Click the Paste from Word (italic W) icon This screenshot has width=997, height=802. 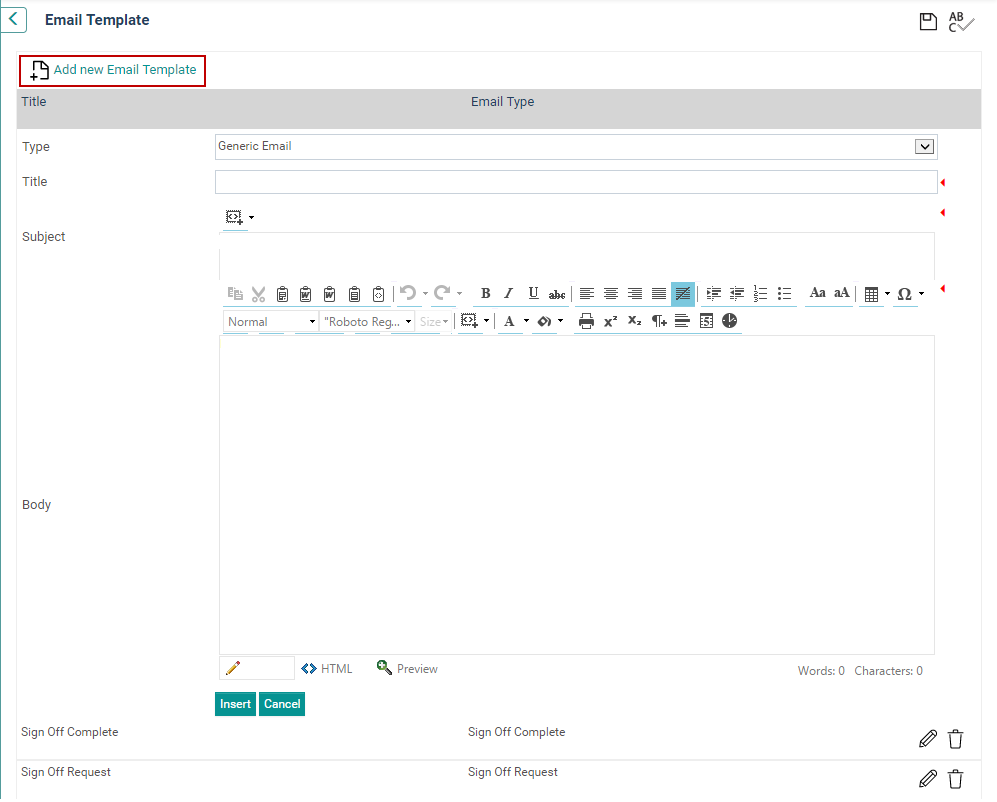[x=329, y=294]
